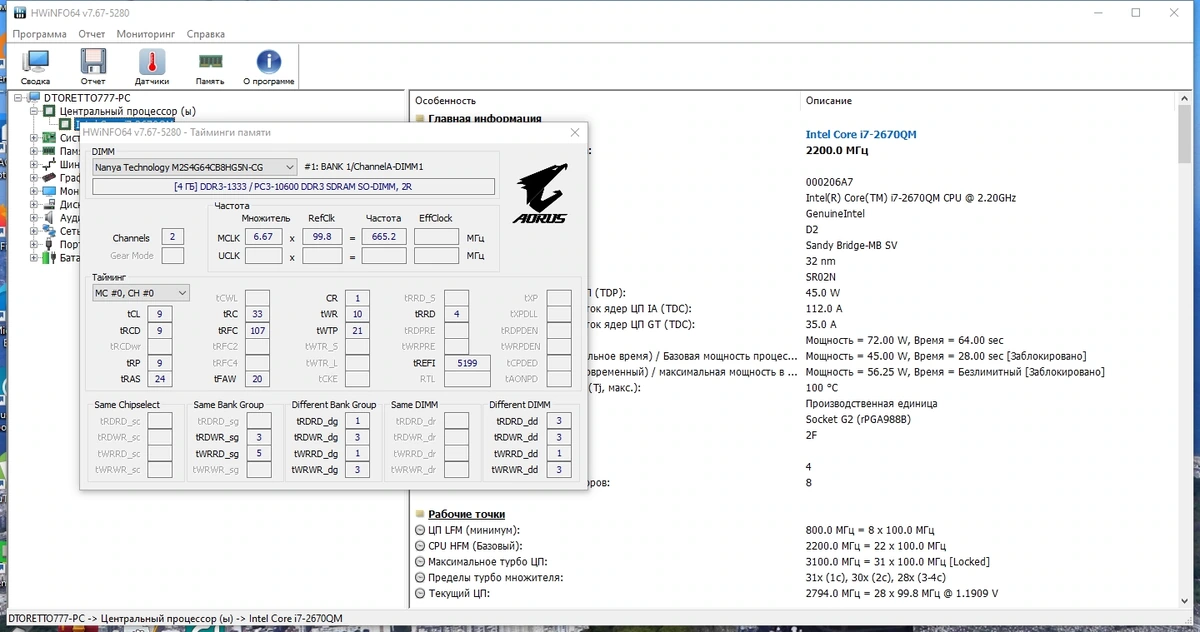The image size is (1200, 632).
Task: Click the Socket G2 (rPGA988B) value
Action: pyautogui.click(x=858, y=420)
